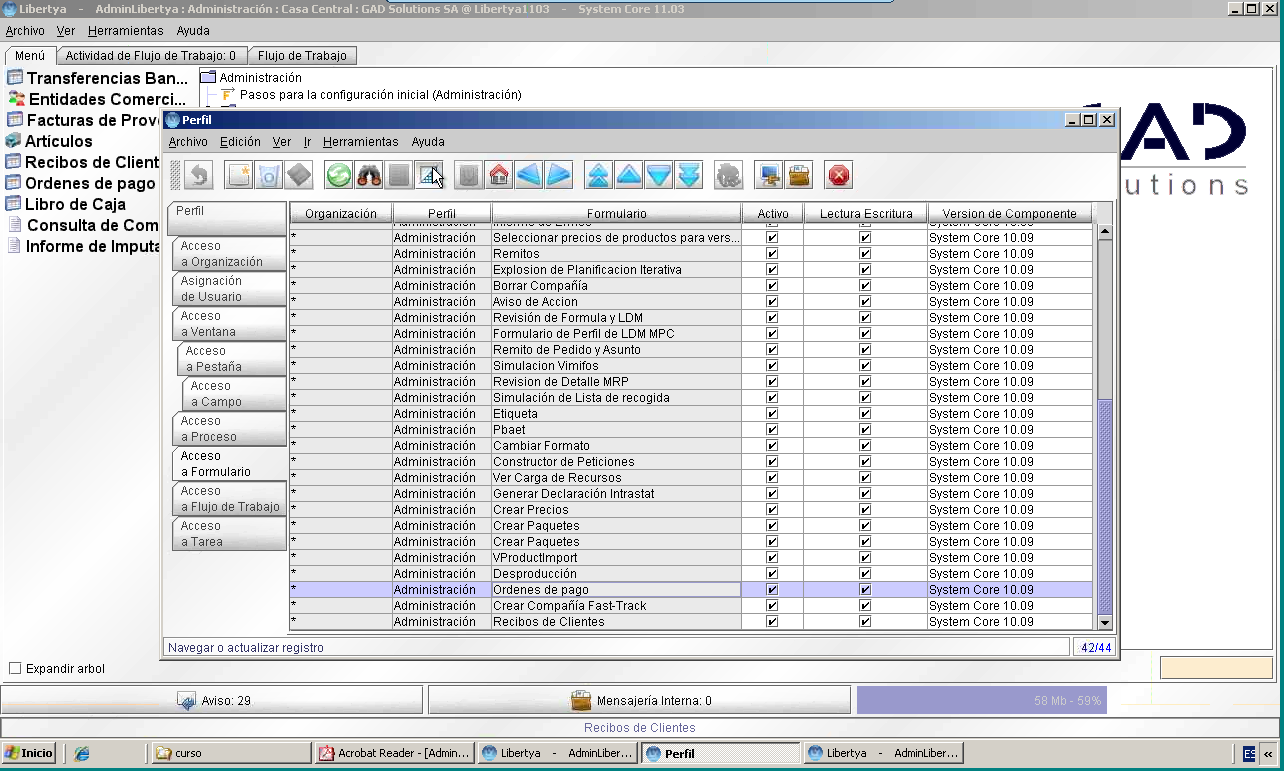Select Acceso a Organización side tab
Viewport: 1284px width, 771px height.
(x=229, y=254)
